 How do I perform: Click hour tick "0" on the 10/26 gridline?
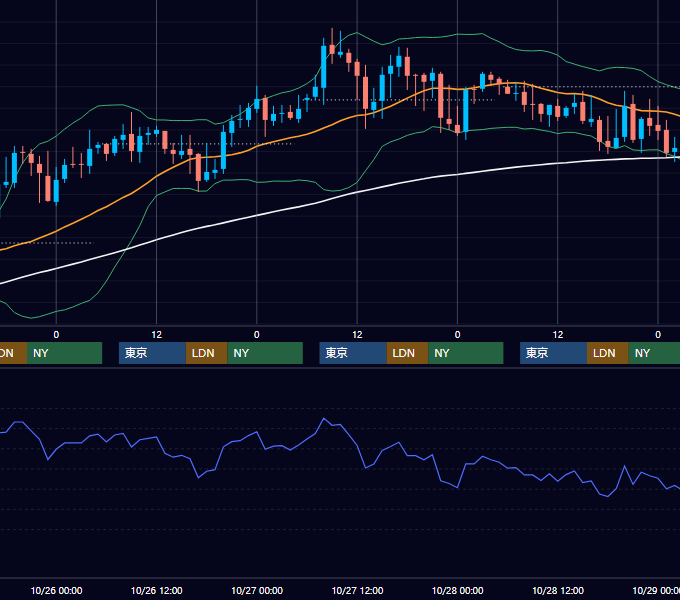(x=56, y=335)
